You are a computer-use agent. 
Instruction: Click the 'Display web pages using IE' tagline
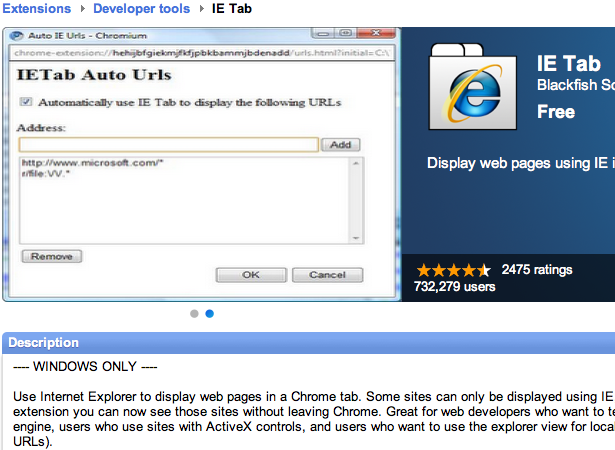tap(521, 163)
